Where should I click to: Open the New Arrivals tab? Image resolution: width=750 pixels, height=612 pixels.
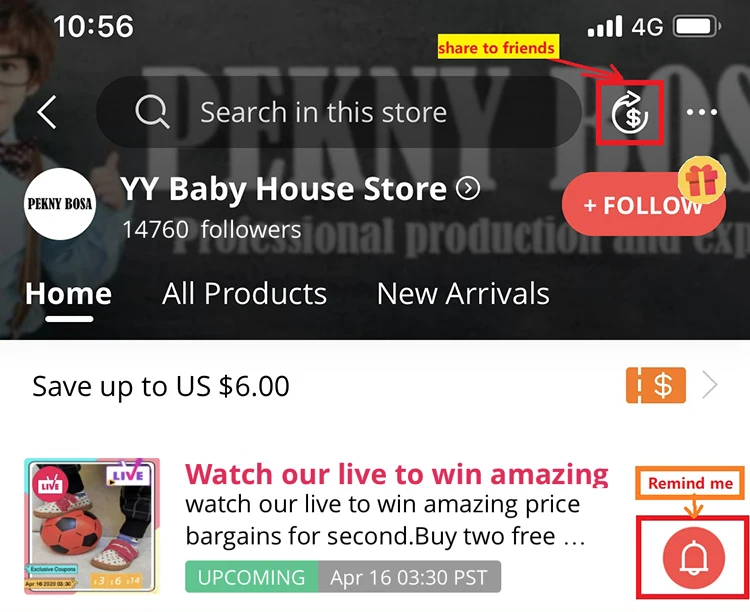pyautogui.click(x=463, y=293)
